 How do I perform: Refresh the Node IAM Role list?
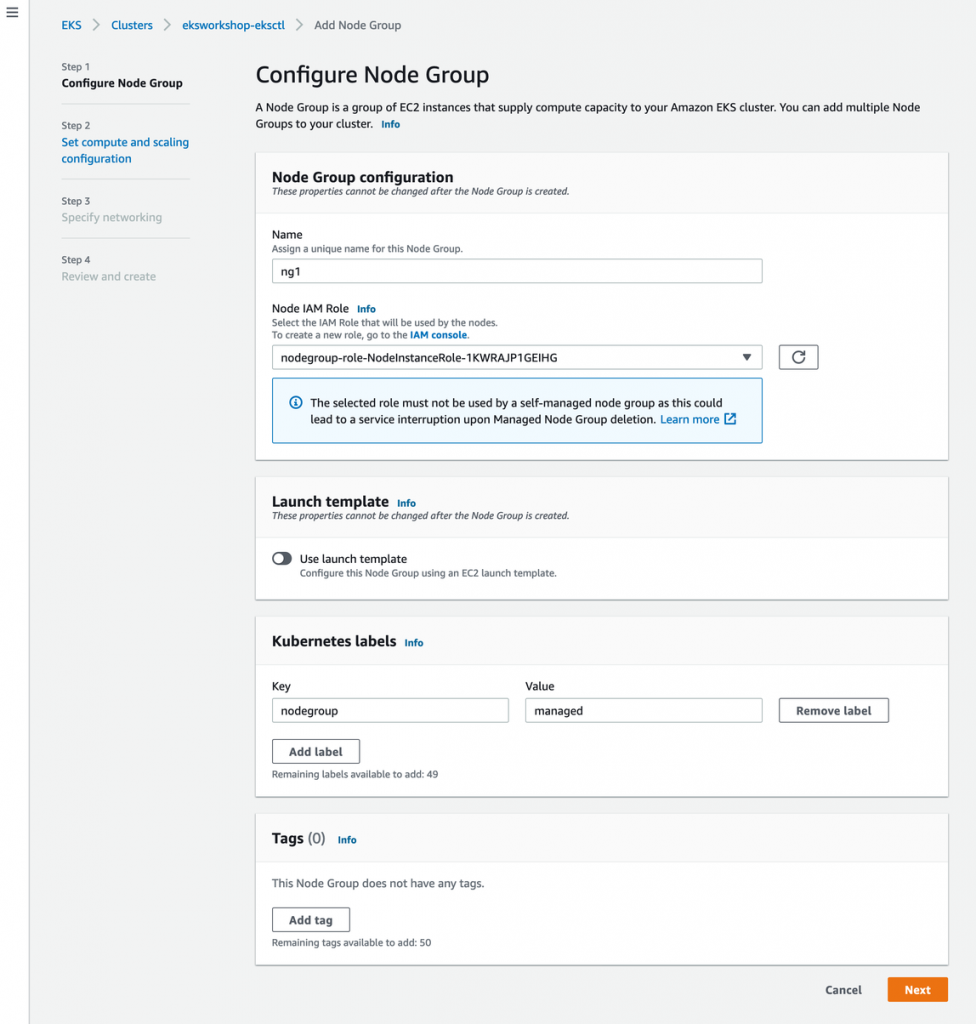pos(798,357)
